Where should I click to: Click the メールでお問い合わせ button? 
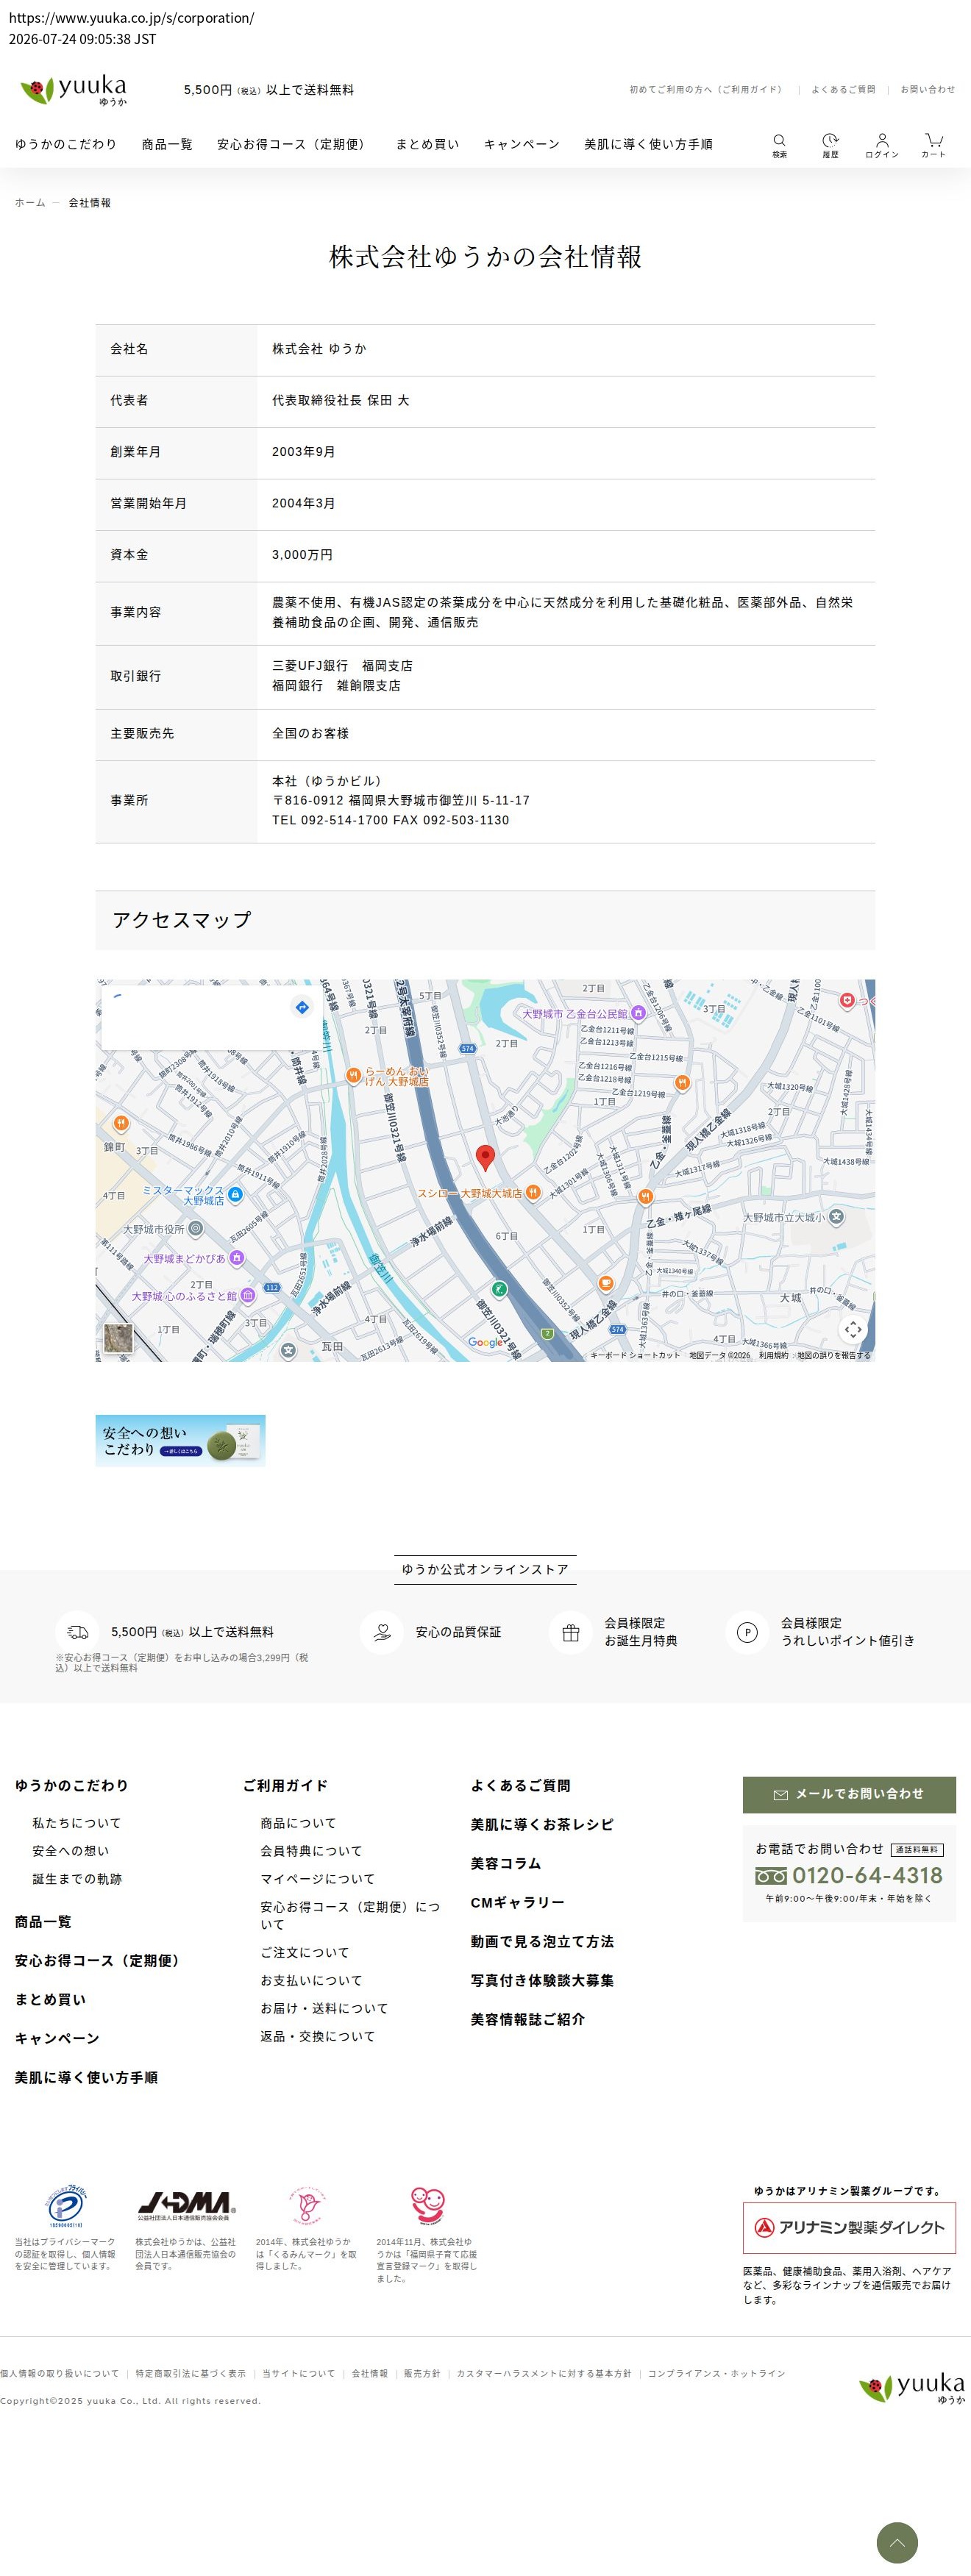pos(849,1794)
